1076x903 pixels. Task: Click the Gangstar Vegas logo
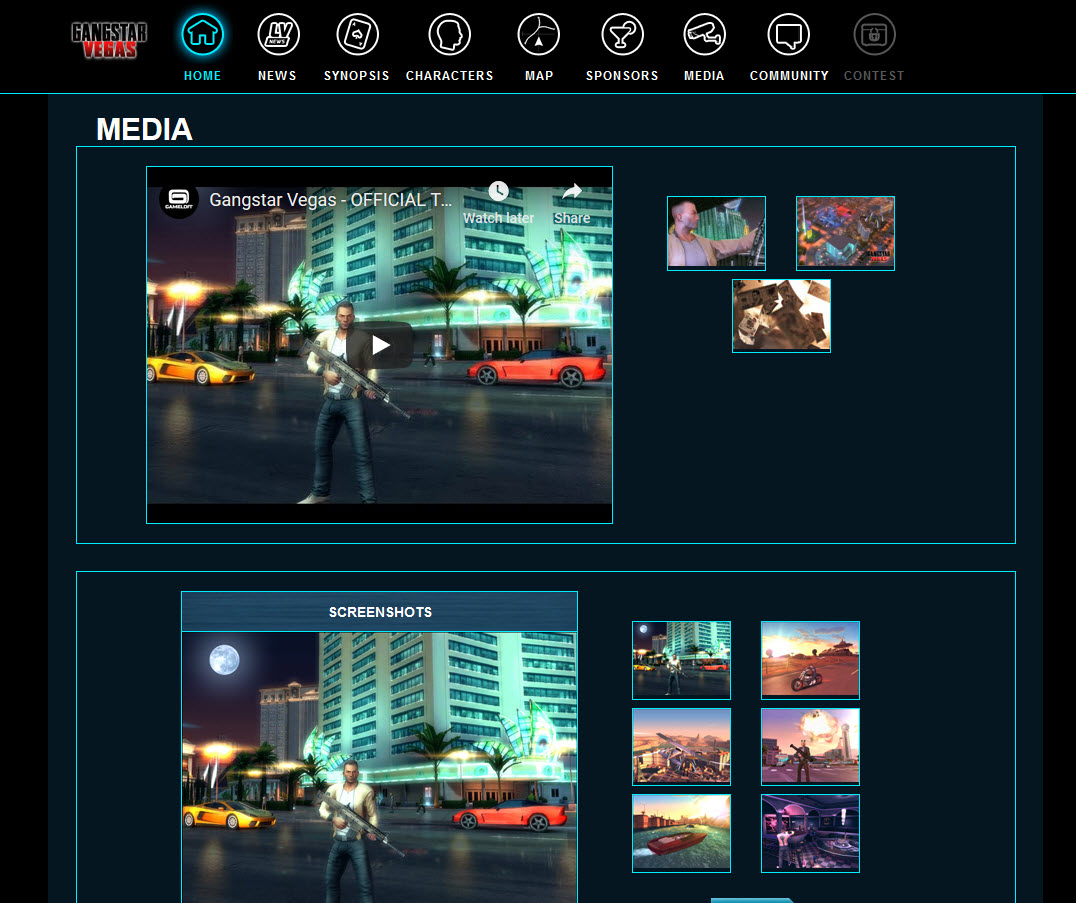click(x=109, y=40)
